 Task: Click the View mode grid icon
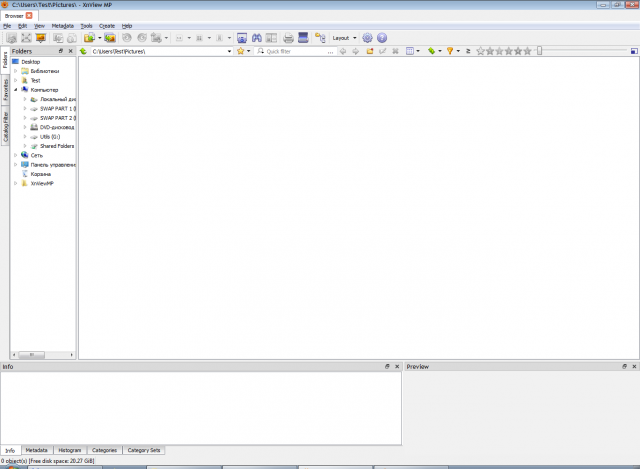click(x=410, y=51)
